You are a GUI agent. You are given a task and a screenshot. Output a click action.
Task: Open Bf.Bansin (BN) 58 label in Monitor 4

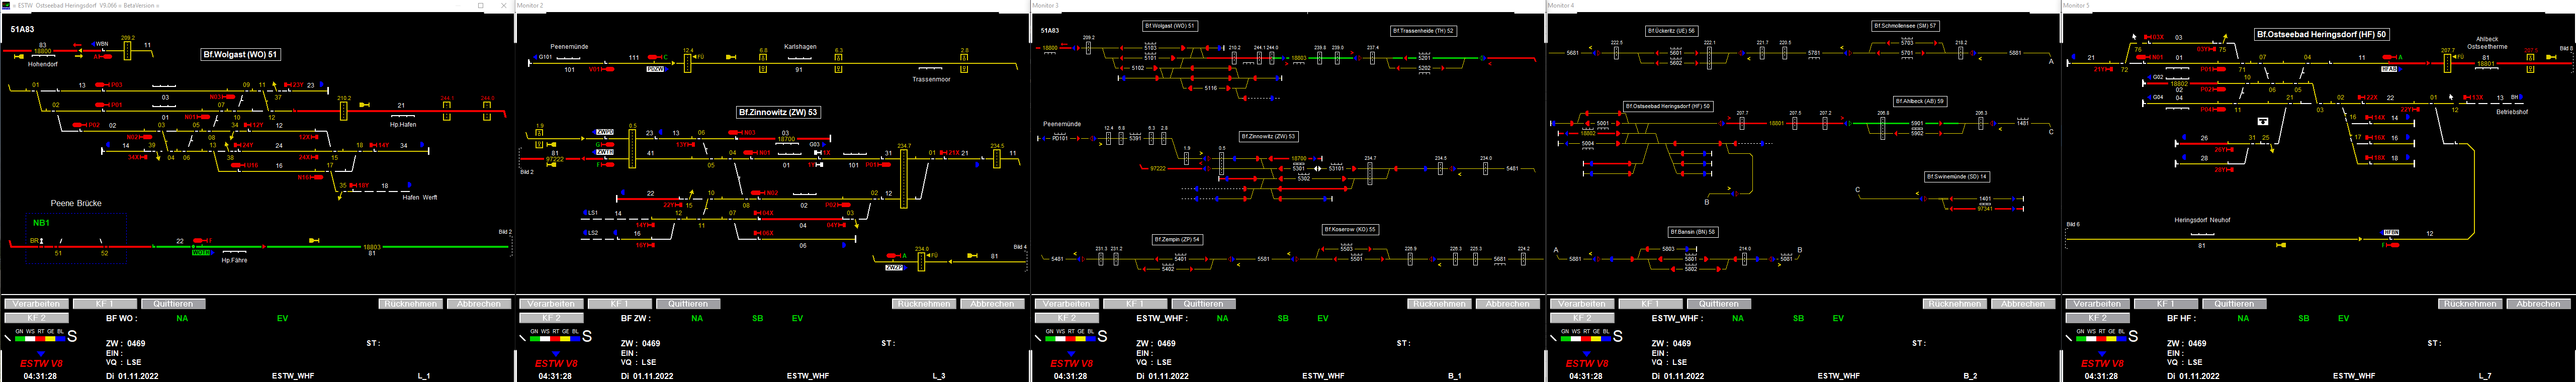click(x=1693, y=232)
